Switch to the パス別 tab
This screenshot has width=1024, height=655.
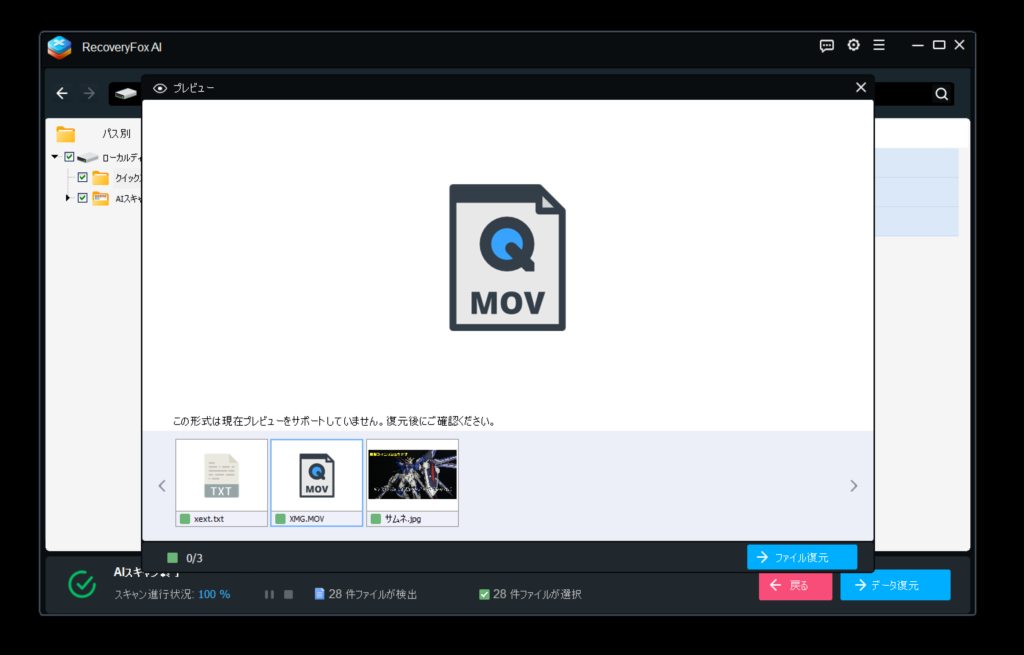click(116, 133)
